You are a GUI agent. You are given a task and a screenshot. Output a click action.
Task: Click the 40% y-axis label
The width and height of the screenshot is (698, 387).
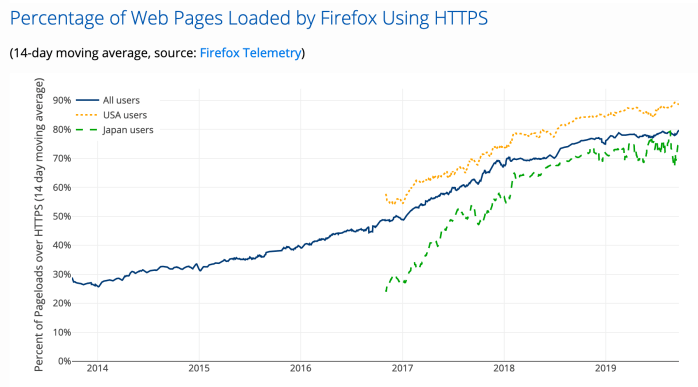(62, 245)
